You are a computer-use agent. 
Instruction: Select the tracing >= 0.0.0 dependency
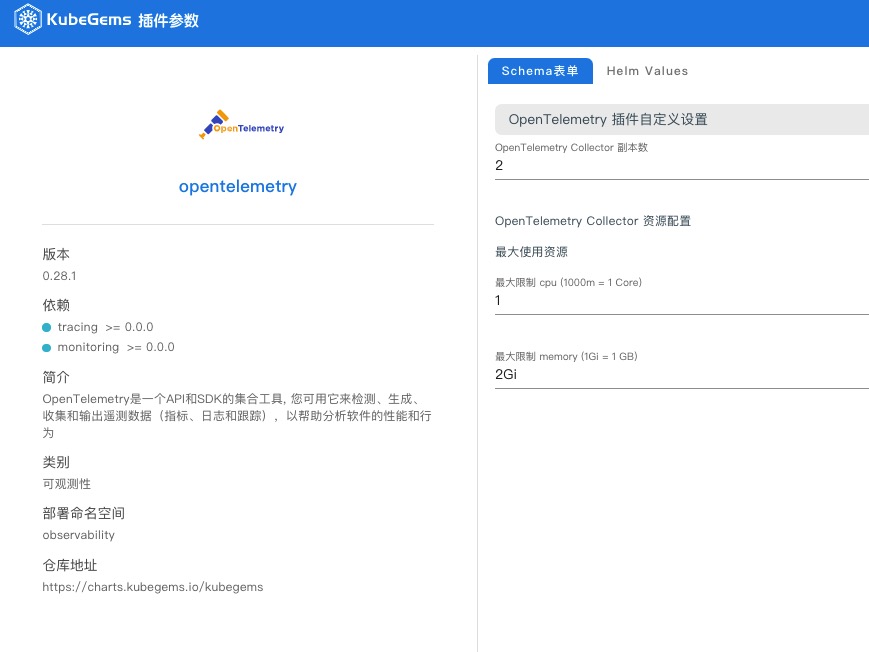pyautogui.click(x=105, y=327)
